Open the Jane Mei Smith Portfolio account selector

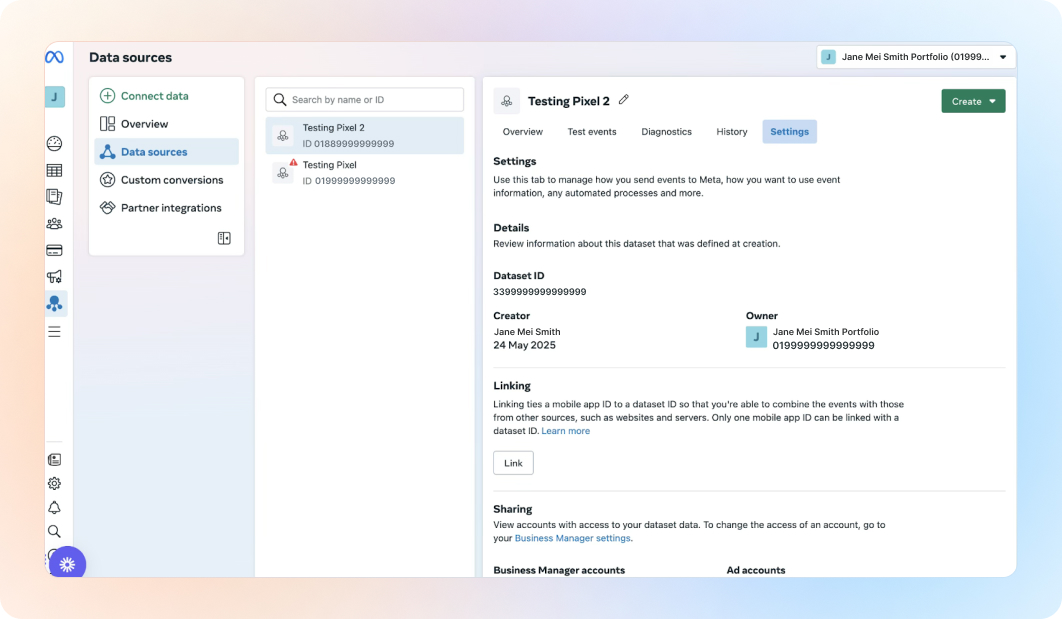coord(916,57)
